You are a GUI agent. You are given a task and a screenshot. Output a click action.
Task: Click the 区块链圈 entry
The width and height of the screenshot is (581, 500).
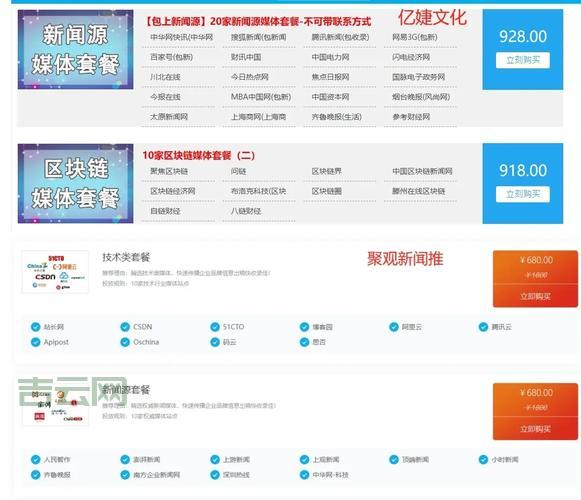326,192
